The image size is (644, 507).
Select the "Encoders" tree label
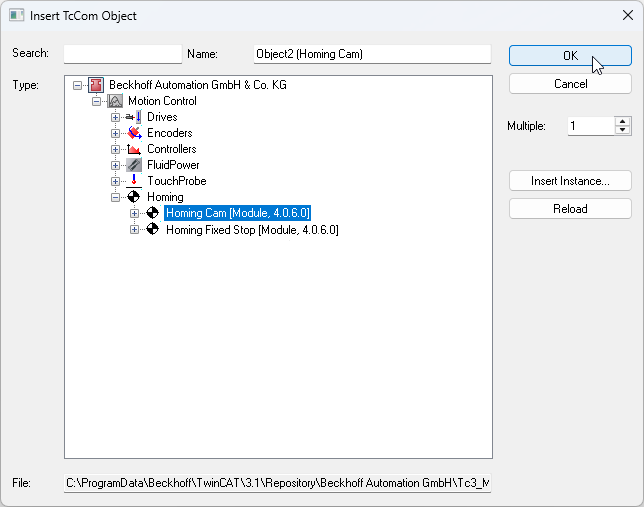pos(170,133)
